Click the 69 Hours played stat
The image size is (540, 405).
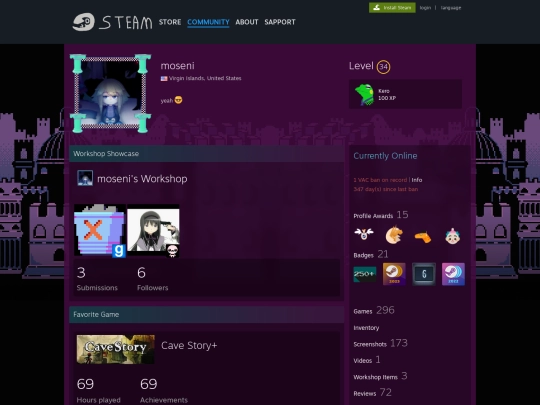click(x=98, y=391)
